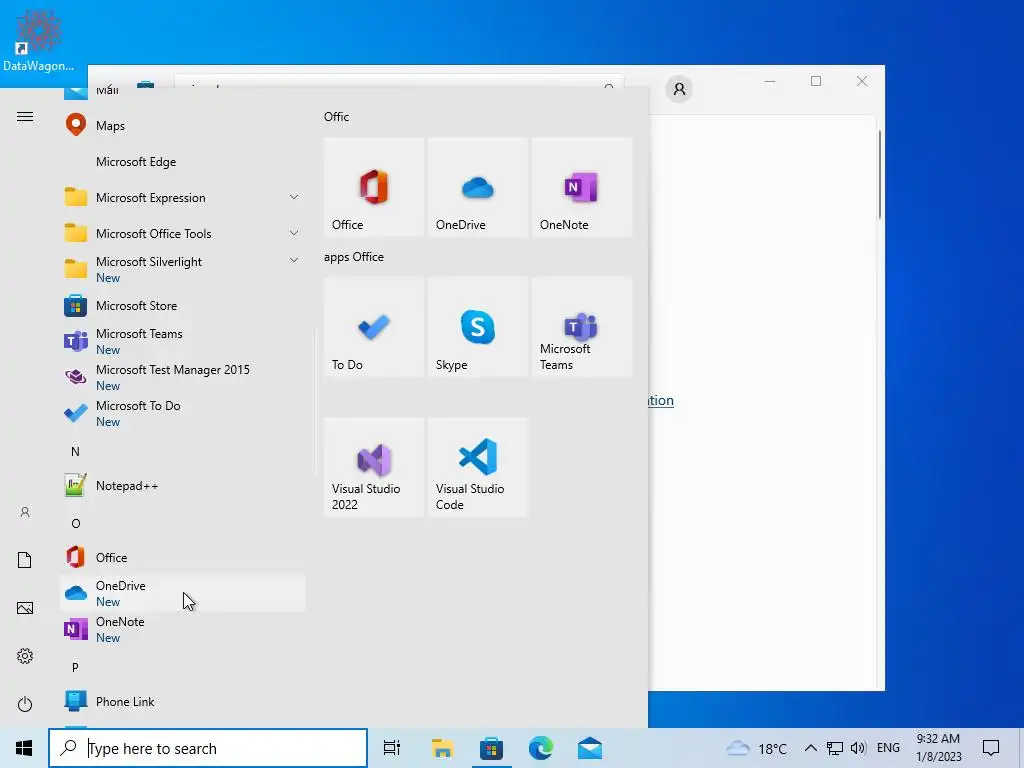
Task: Open Settings gear in Start sidebar
Action: tap(25, 656)
